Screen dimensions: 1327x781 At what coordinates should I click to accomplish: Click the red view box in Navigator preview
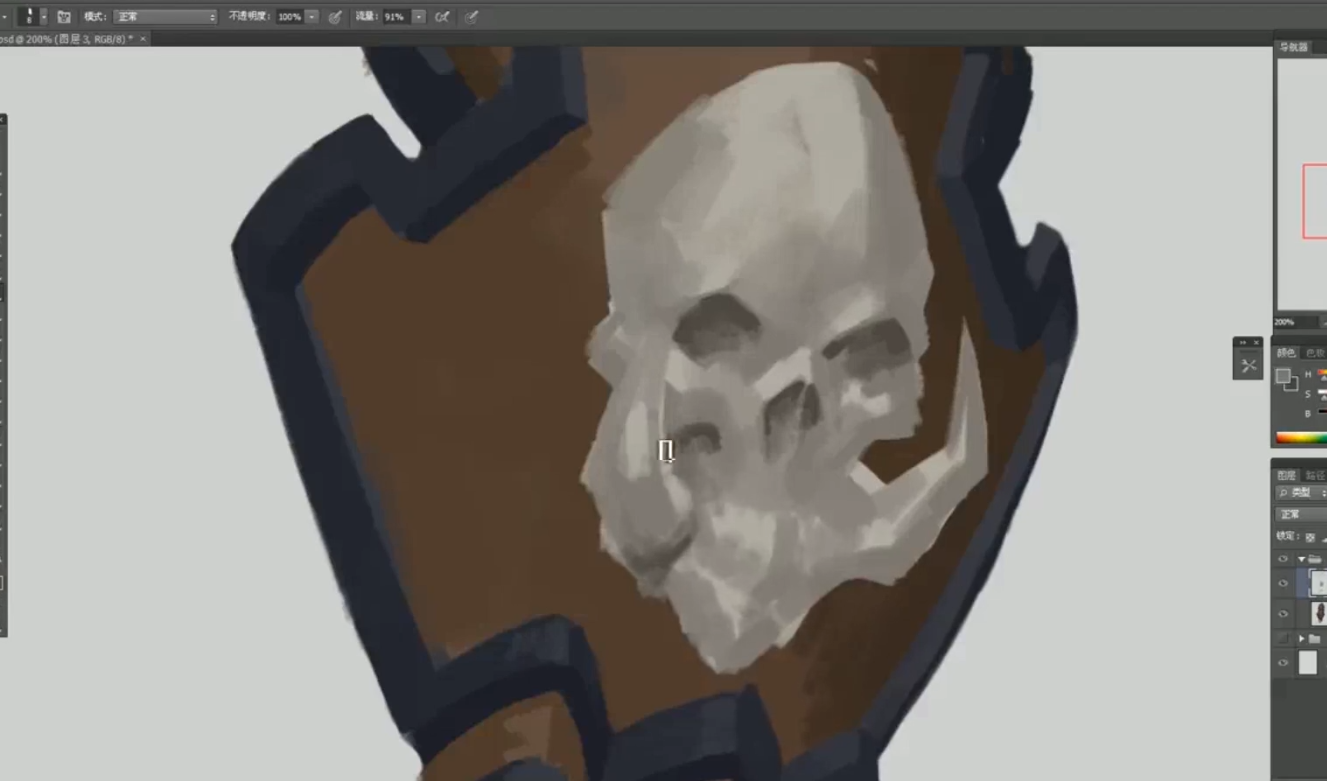pos(1315,201)
